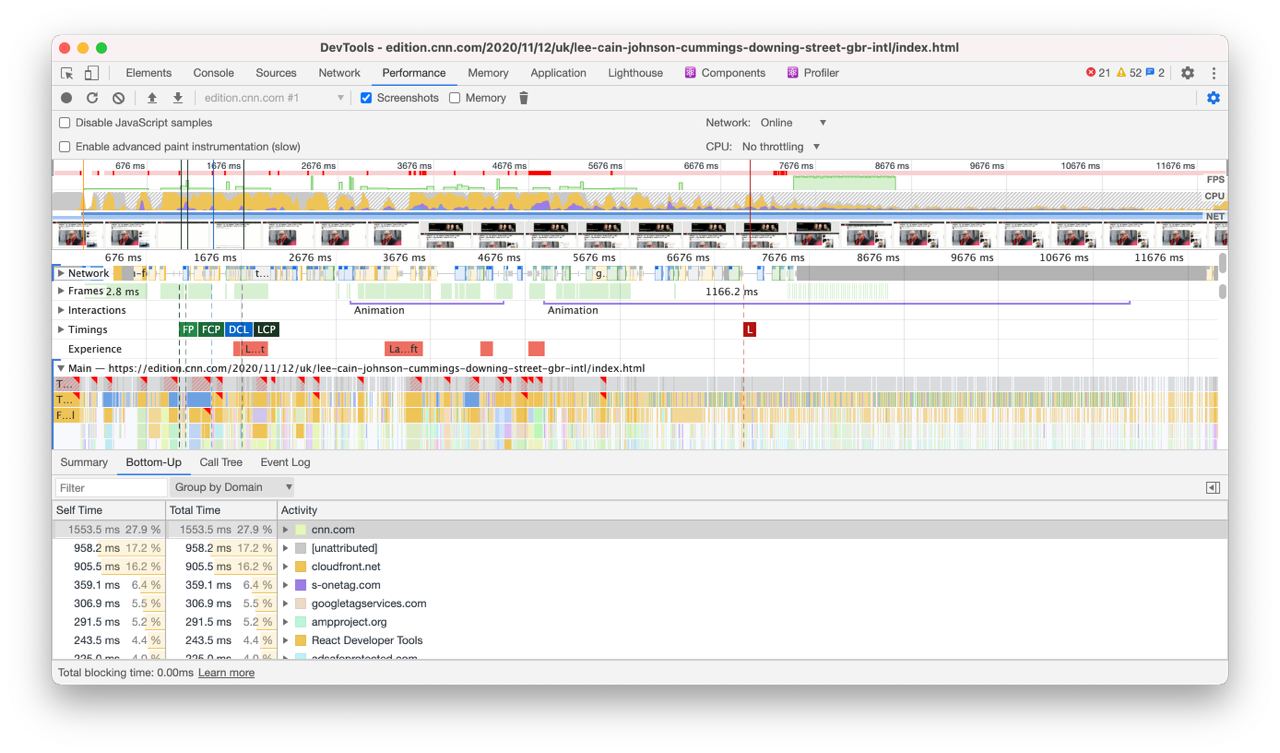
Task: Check Disable JavaScript samples
Action: pyautogui.click(x=65, y=123)
